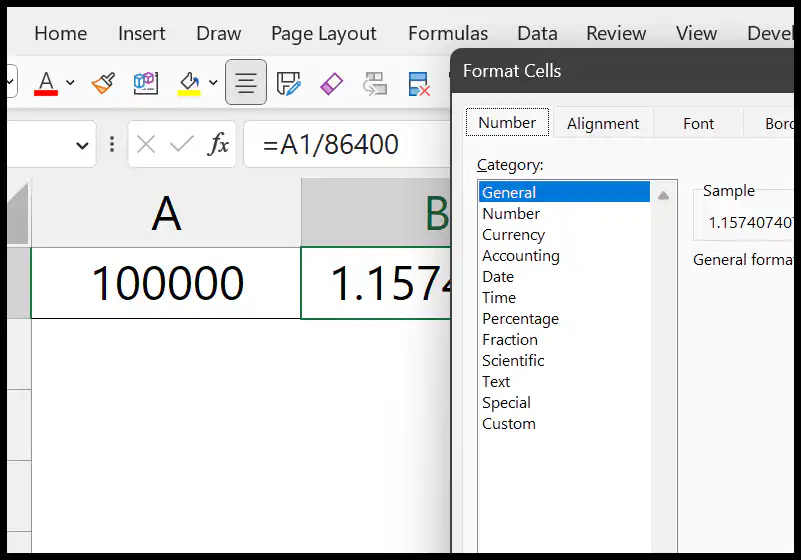Select cell B1 showing 1.157
Viewport: 801px width, 560px height.
point(376,283)
